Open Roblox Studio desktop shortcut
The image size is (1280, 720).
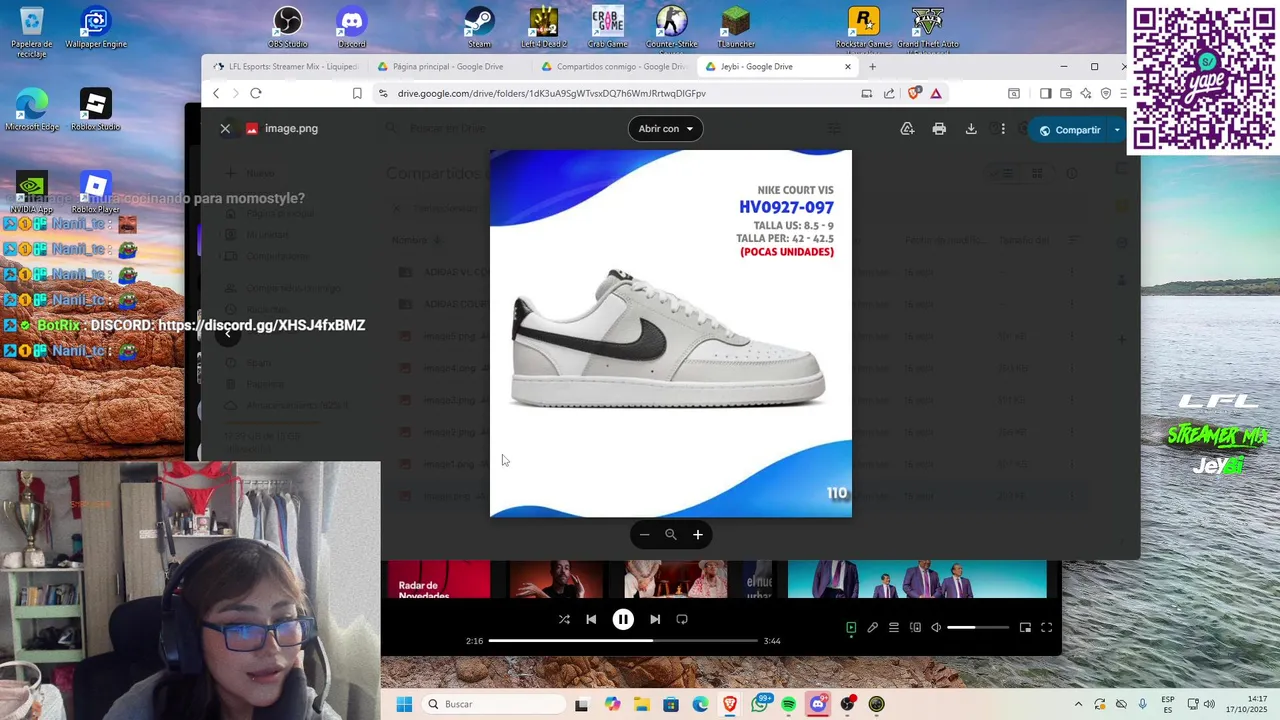pos(95,110)
